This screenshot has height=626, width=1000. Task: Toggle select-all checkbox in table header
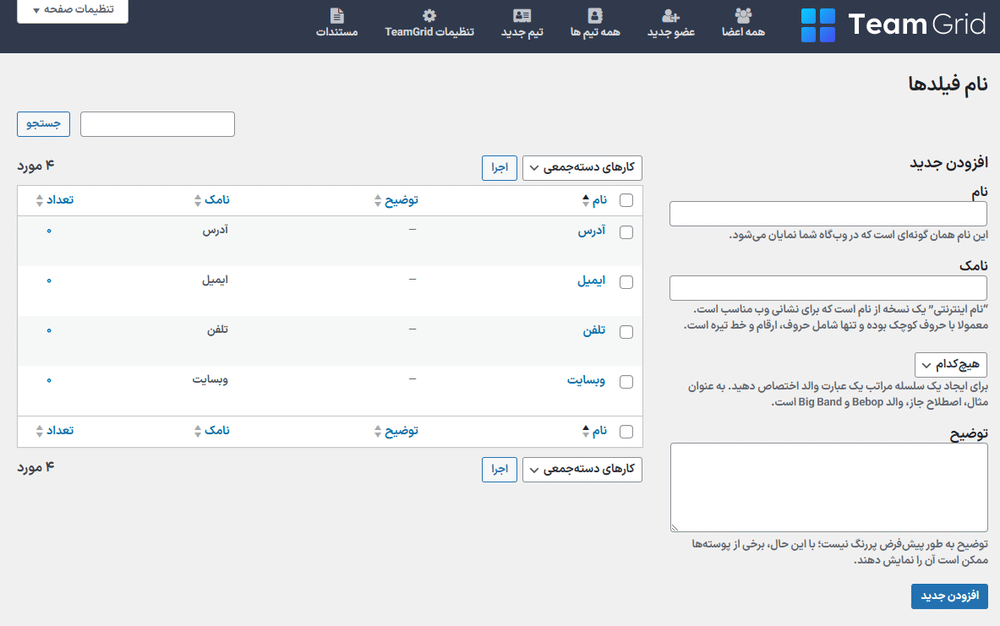pos(627,201)
